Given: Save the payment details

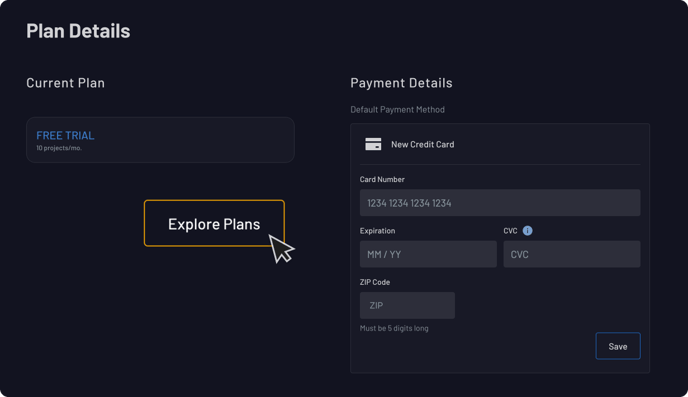Looking at the screenshot, I should 618,346.
